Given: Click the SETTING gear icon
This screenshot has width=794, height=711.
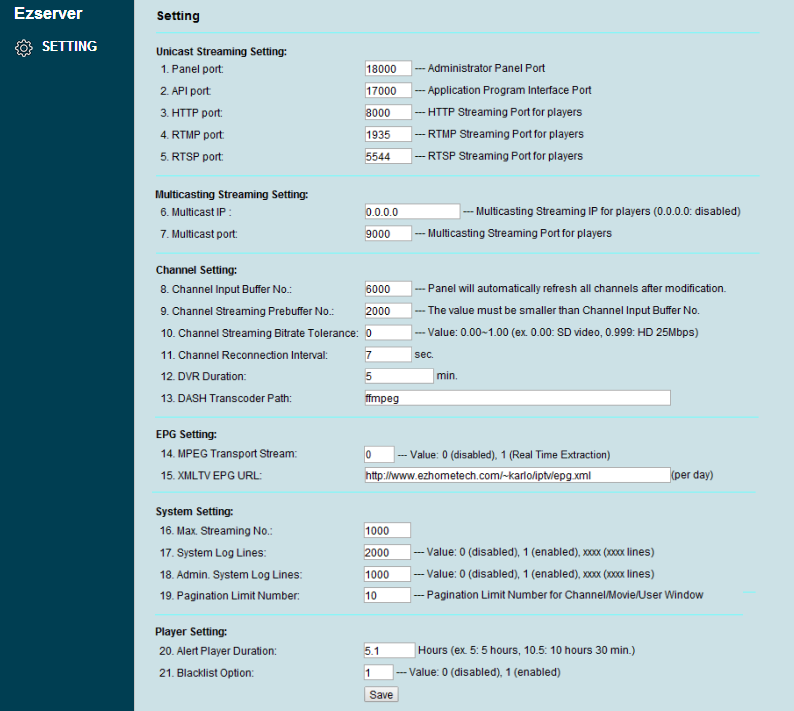Looking at the screenshot, I should click(x=23, y=48).
